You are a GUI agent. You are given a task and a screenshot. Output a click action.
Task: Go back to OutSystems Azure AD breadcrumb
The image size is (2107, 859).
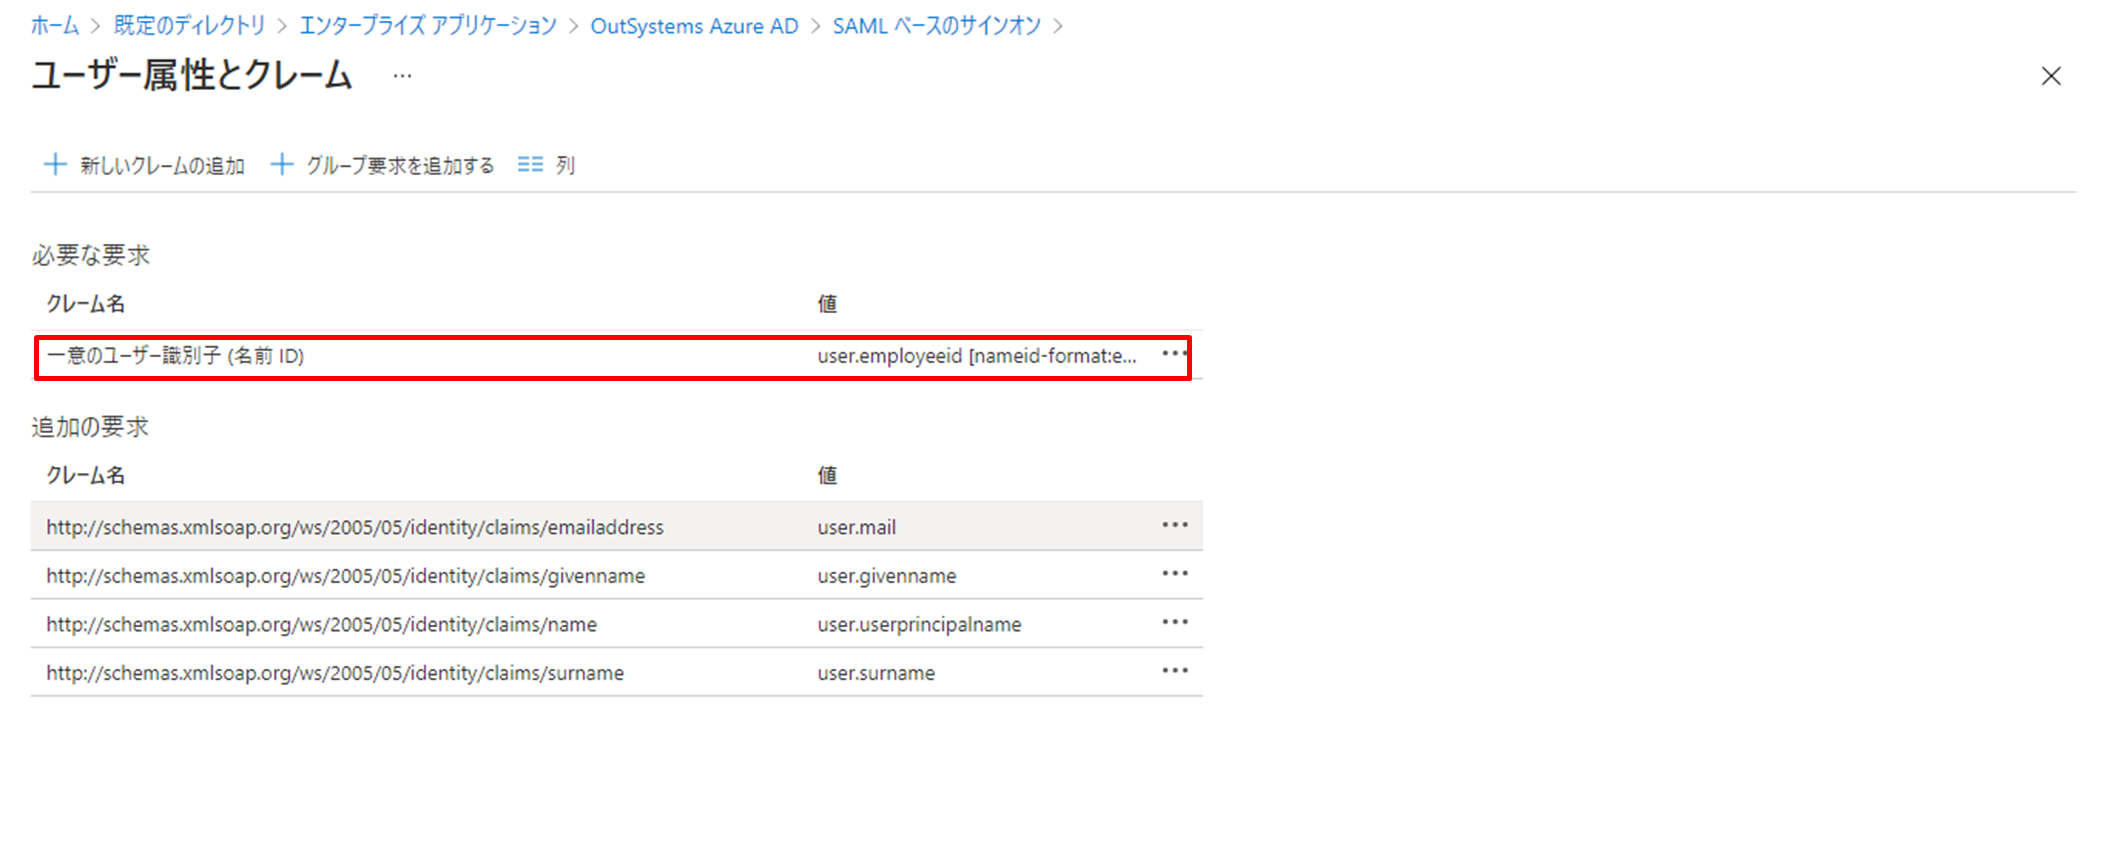pos(694,26)
